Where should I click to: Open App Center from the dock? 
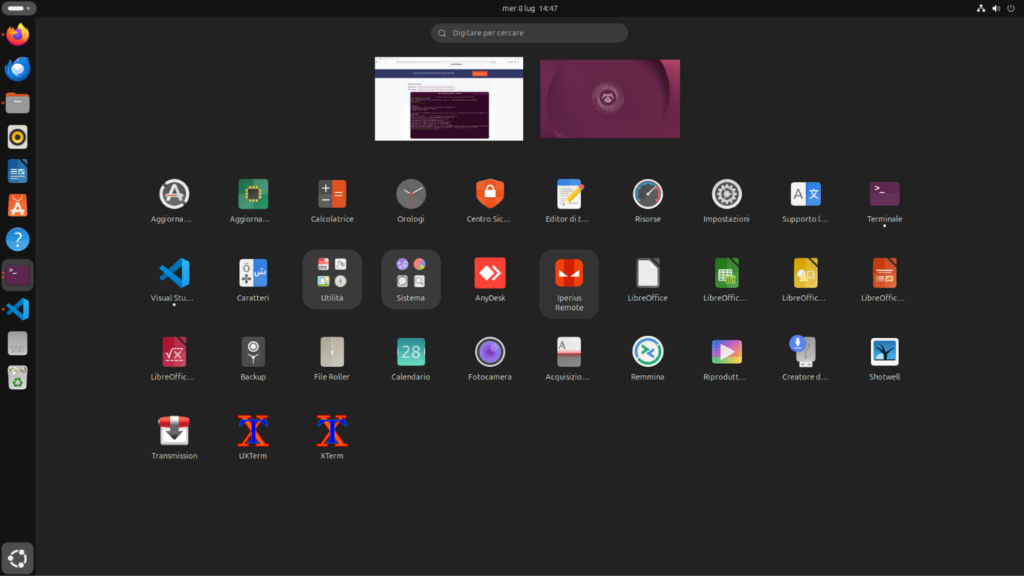tap(18, 206)
